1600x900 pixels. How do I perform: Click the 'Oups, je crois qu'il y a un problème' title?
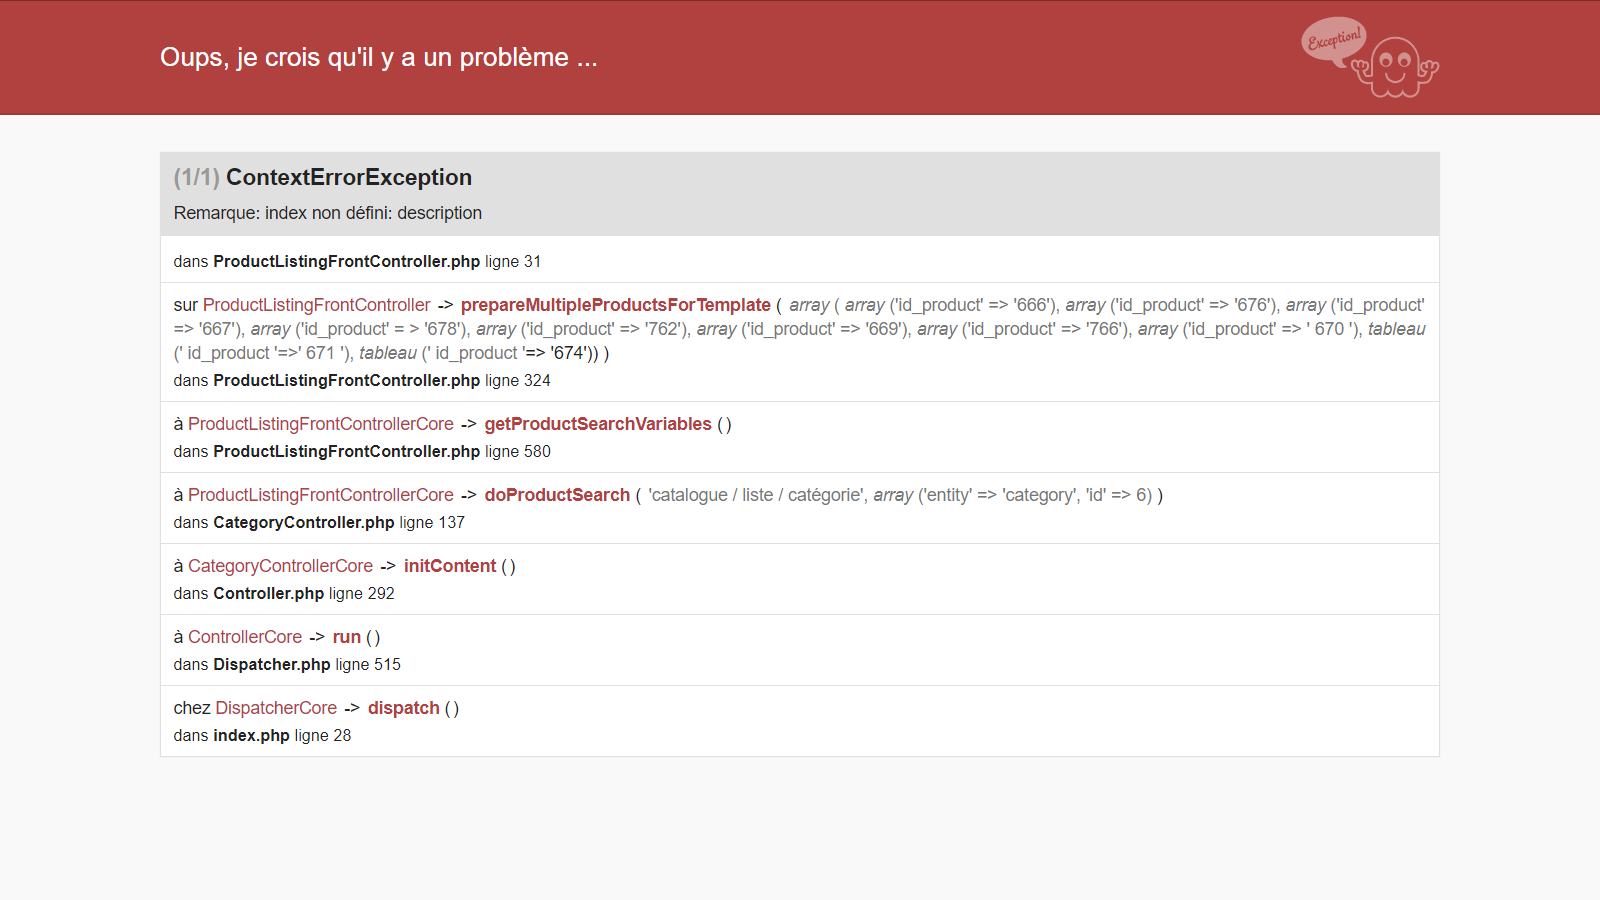pos(379,57)
